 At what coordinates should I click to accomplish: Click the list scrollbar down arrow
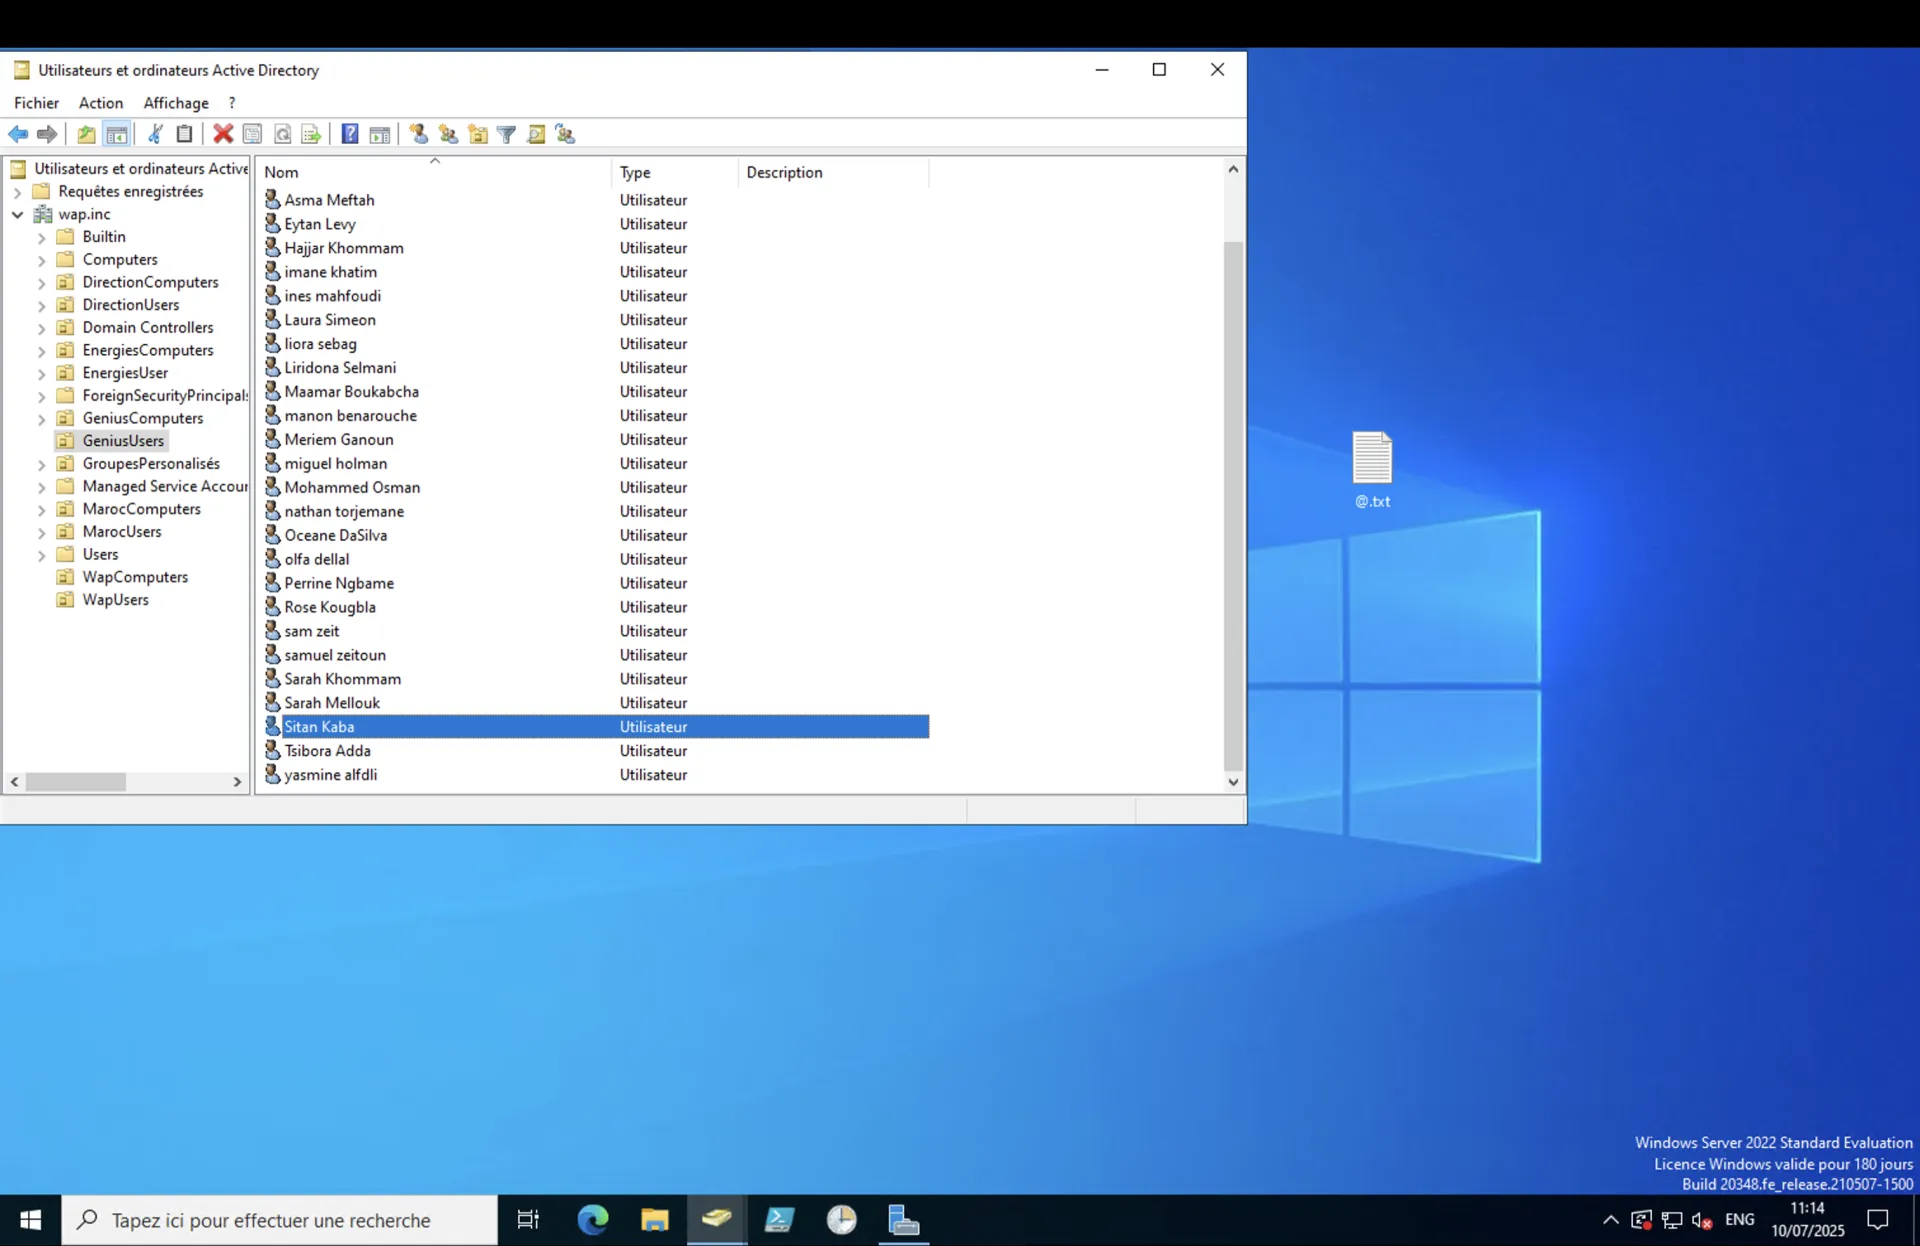pos(1233,783)
